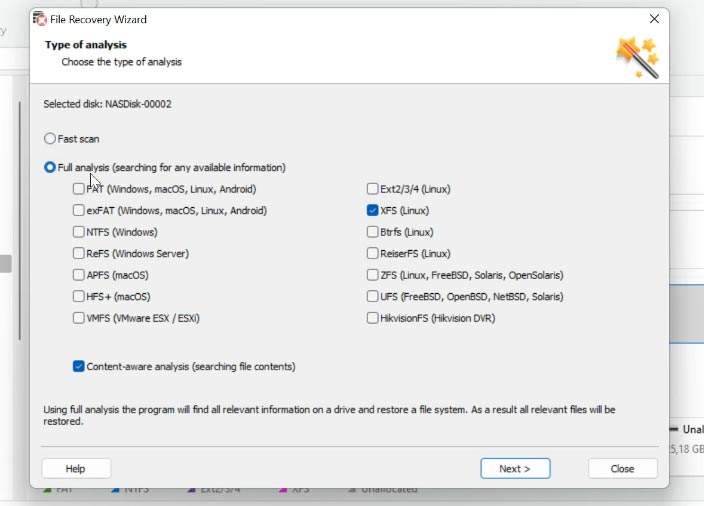Enable the exFAT checkbox
Image resolution: width=704 pixels, height=506 pixels.
[x=79, y=210]
